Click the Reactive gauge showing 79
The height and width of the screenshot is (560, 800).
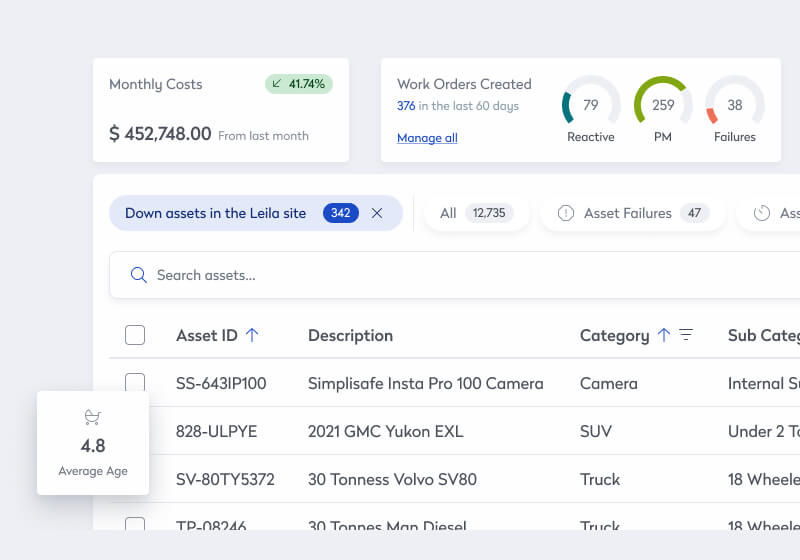click(591, 107)
